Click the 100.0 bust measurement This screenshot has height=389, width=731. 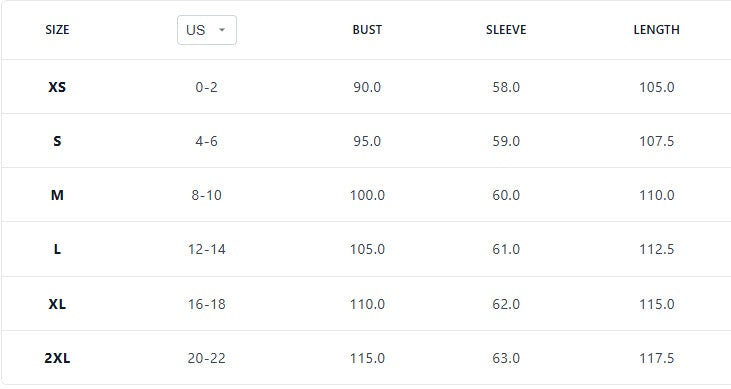pos(367,195)
